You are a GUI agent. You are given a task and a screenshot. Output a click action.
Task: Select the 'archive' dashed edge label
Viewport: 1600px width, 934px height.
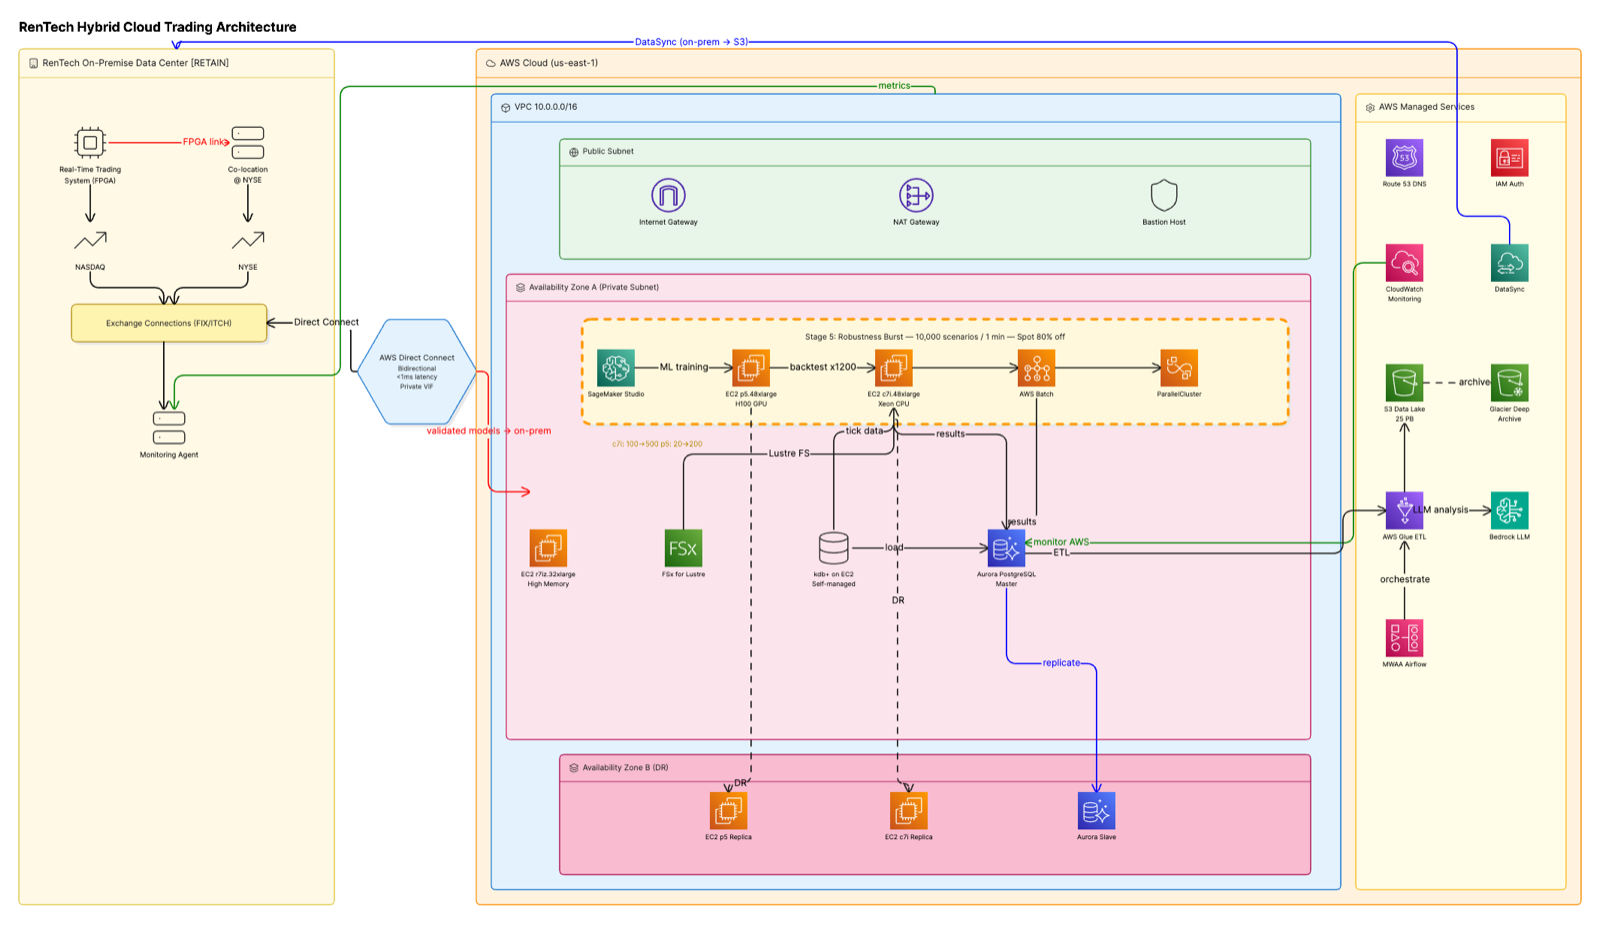coord(1474,382)
